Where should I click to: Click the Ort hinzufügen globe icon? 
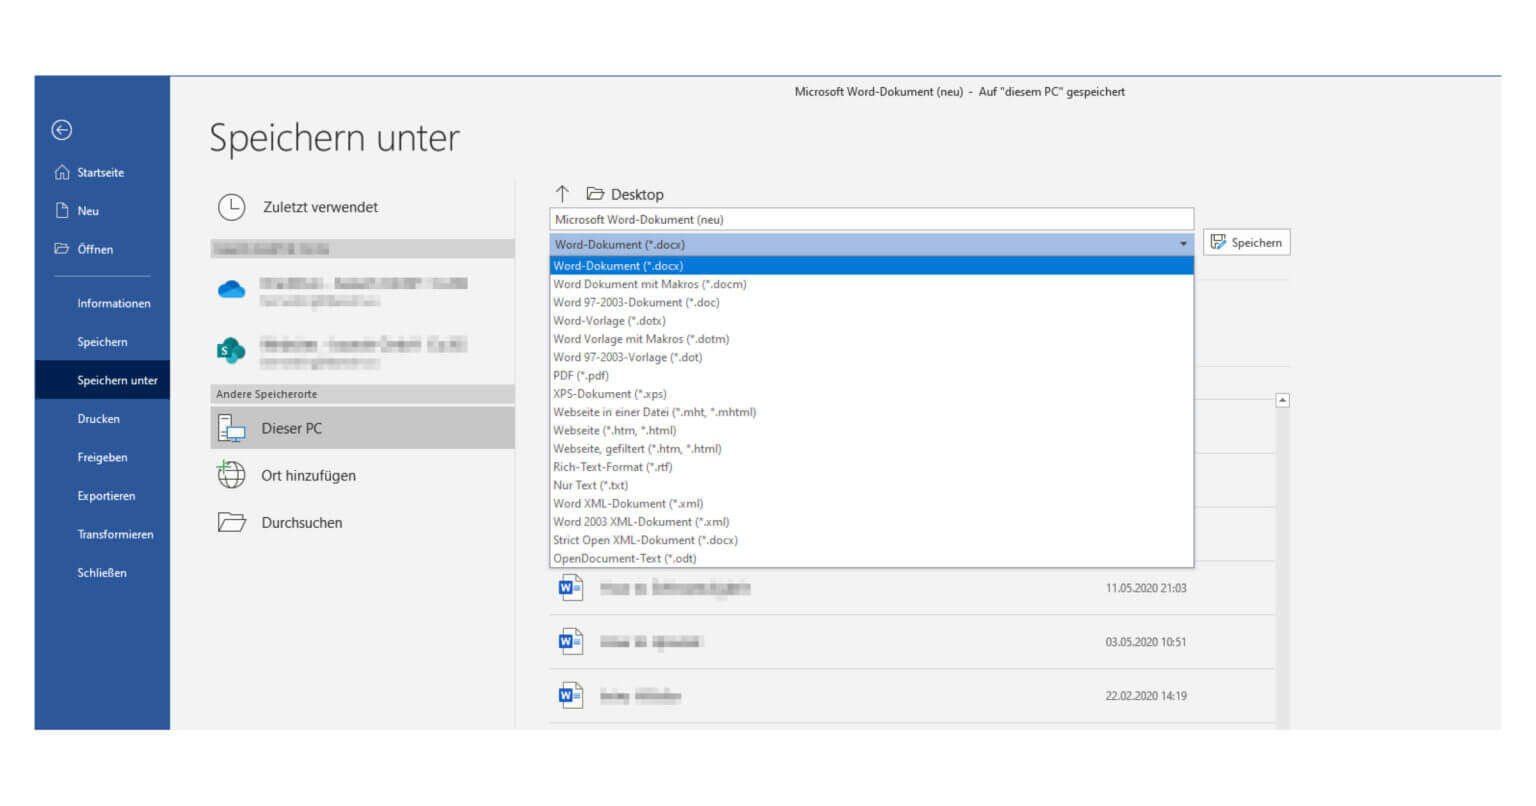click(x=231, y=475)
